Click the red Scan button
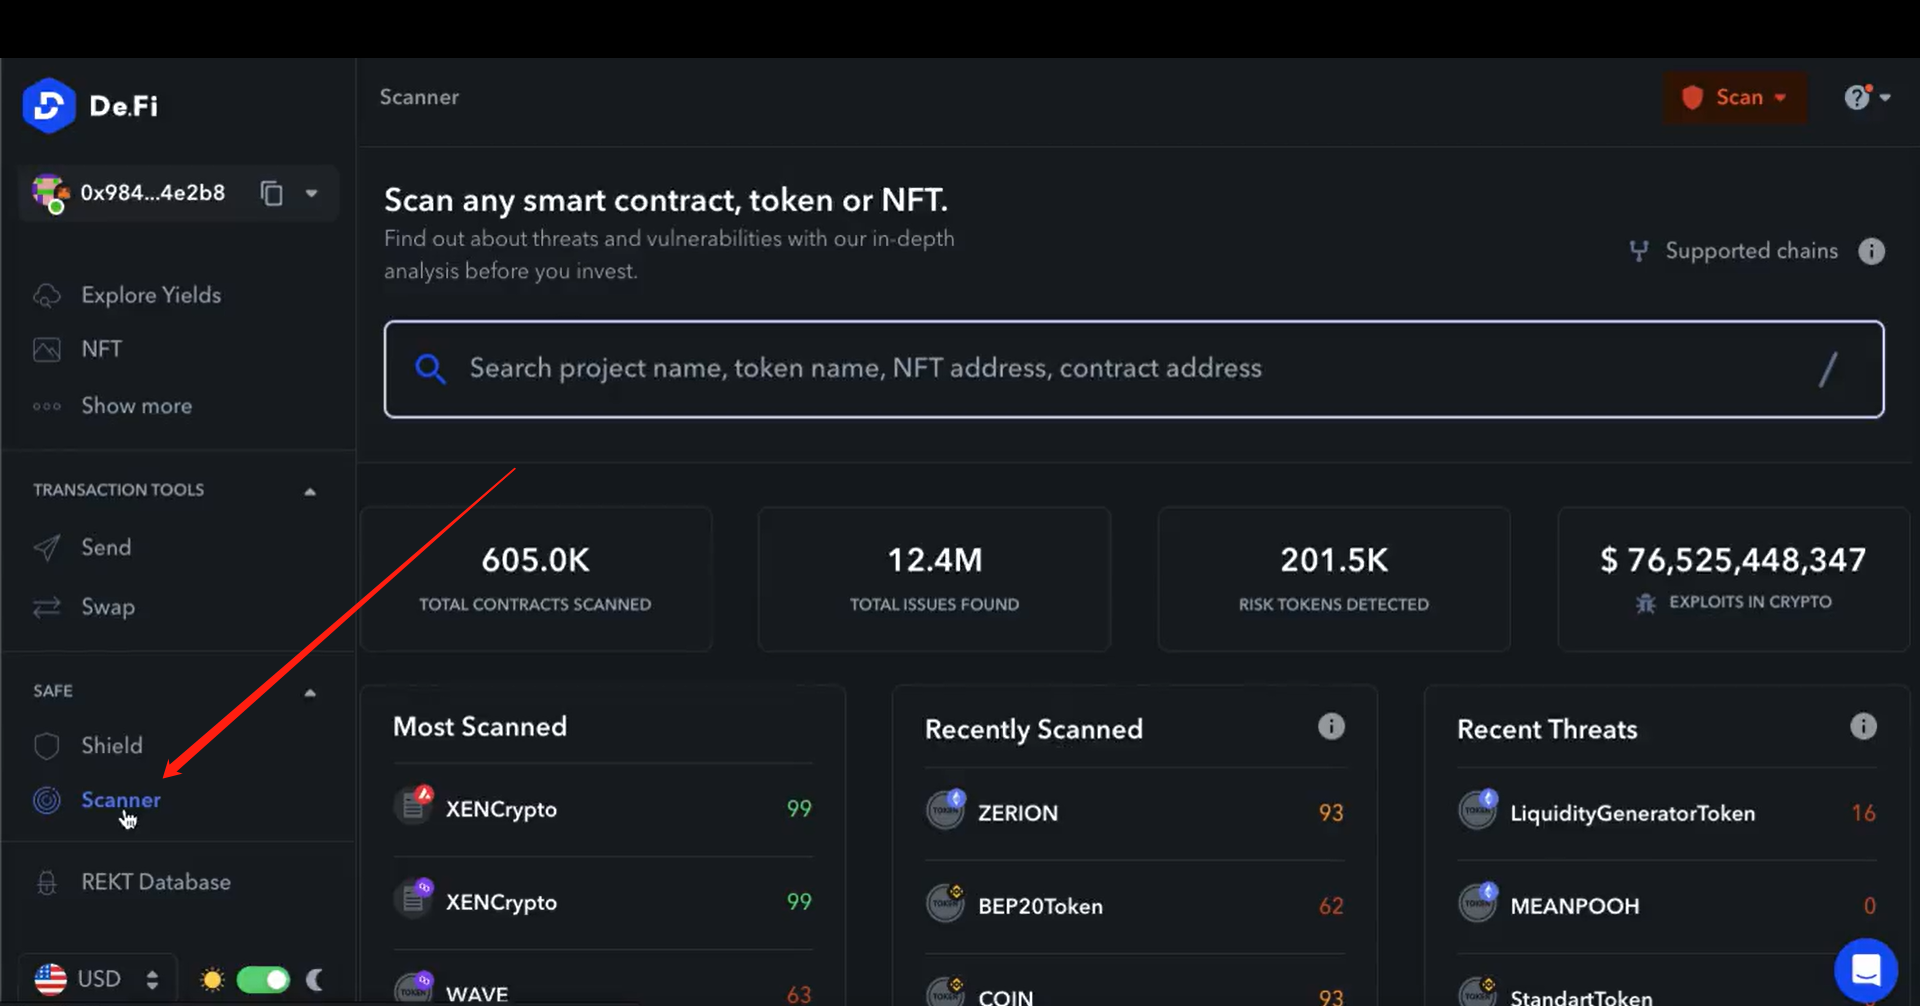 click(x=1735, y=97)
